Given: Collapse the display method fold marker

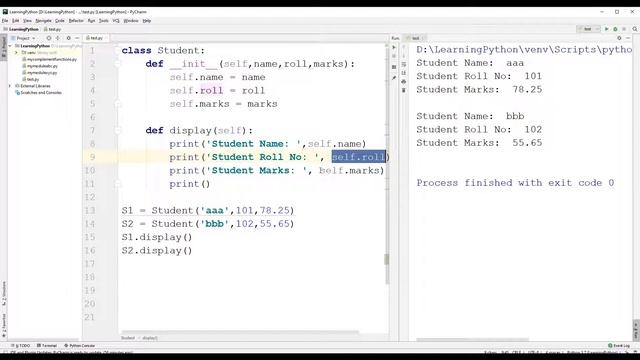Looking at the screenshot, I should coord(118,131).
